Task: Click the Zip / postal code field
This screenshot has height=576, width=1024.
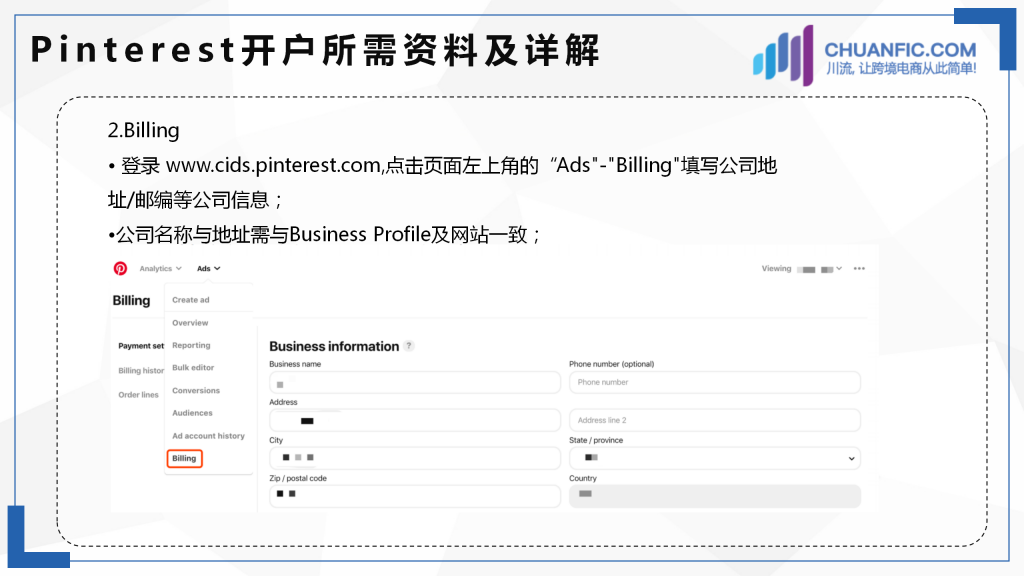Action: click(x=415, y=496)
